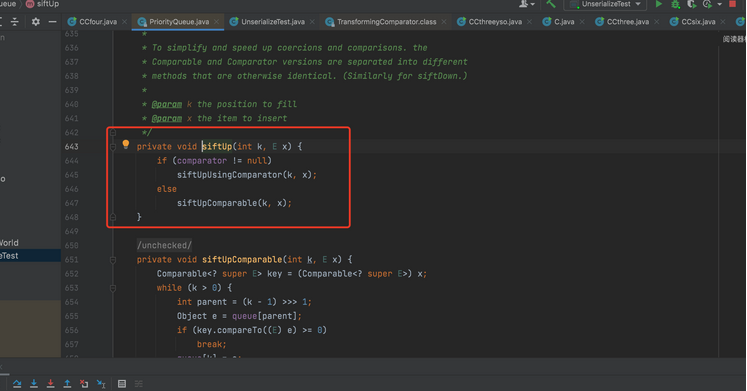Start debugging with the green bug icon
The image size is (747, 391).
[675, 4]
